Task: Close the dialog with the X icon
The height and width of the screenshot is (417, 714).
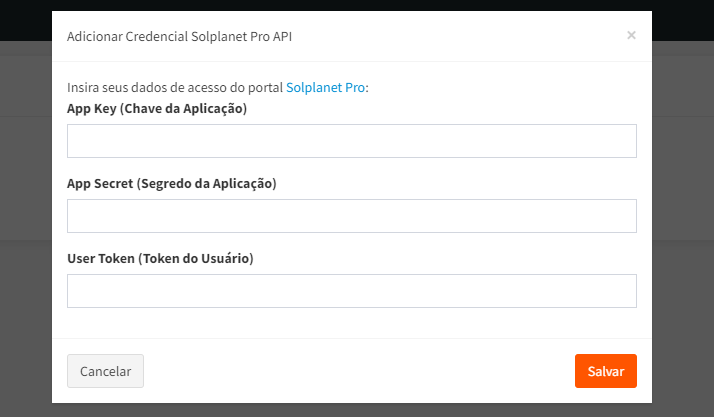Action: pyautogui.click(x=631, y=35)
